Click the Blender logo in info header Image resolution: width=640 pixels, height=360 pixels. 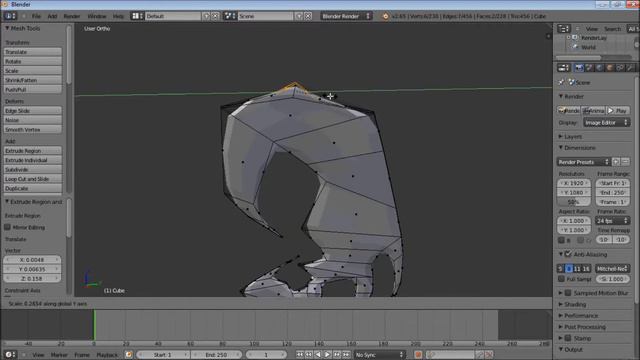tap(385, 16)
